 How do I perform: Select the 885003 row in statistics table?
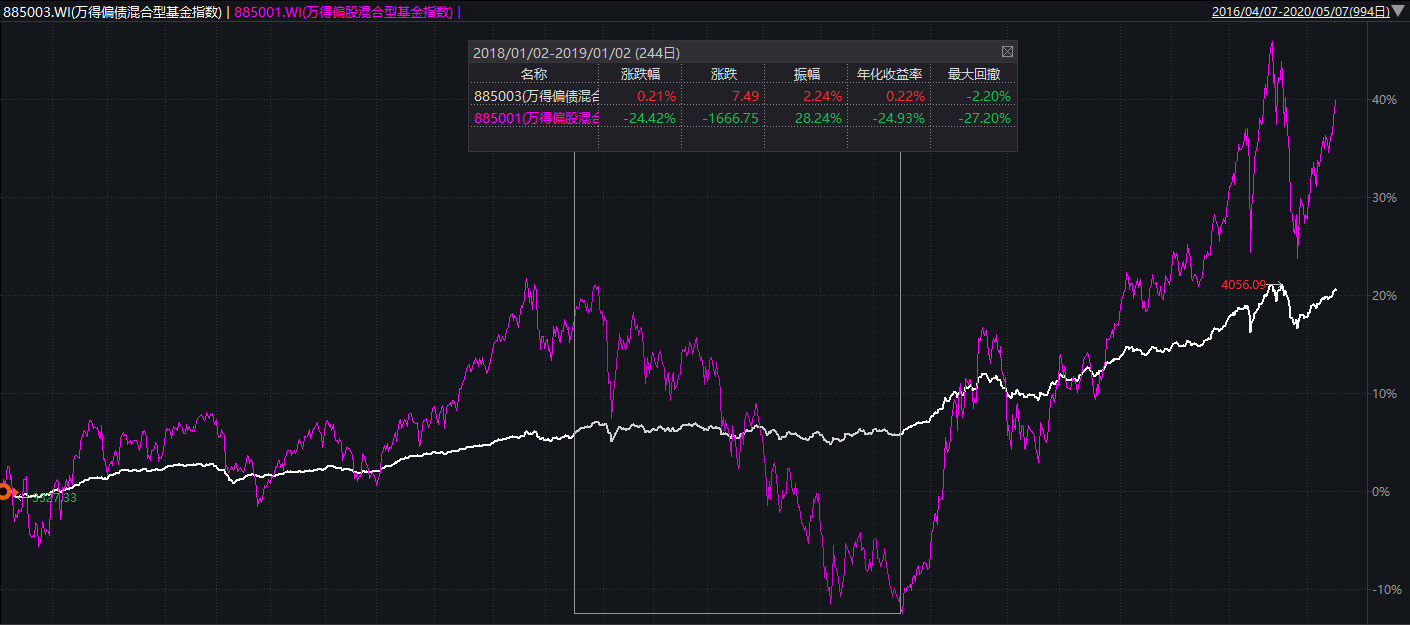pyautogui.click(x=536, y=96)
